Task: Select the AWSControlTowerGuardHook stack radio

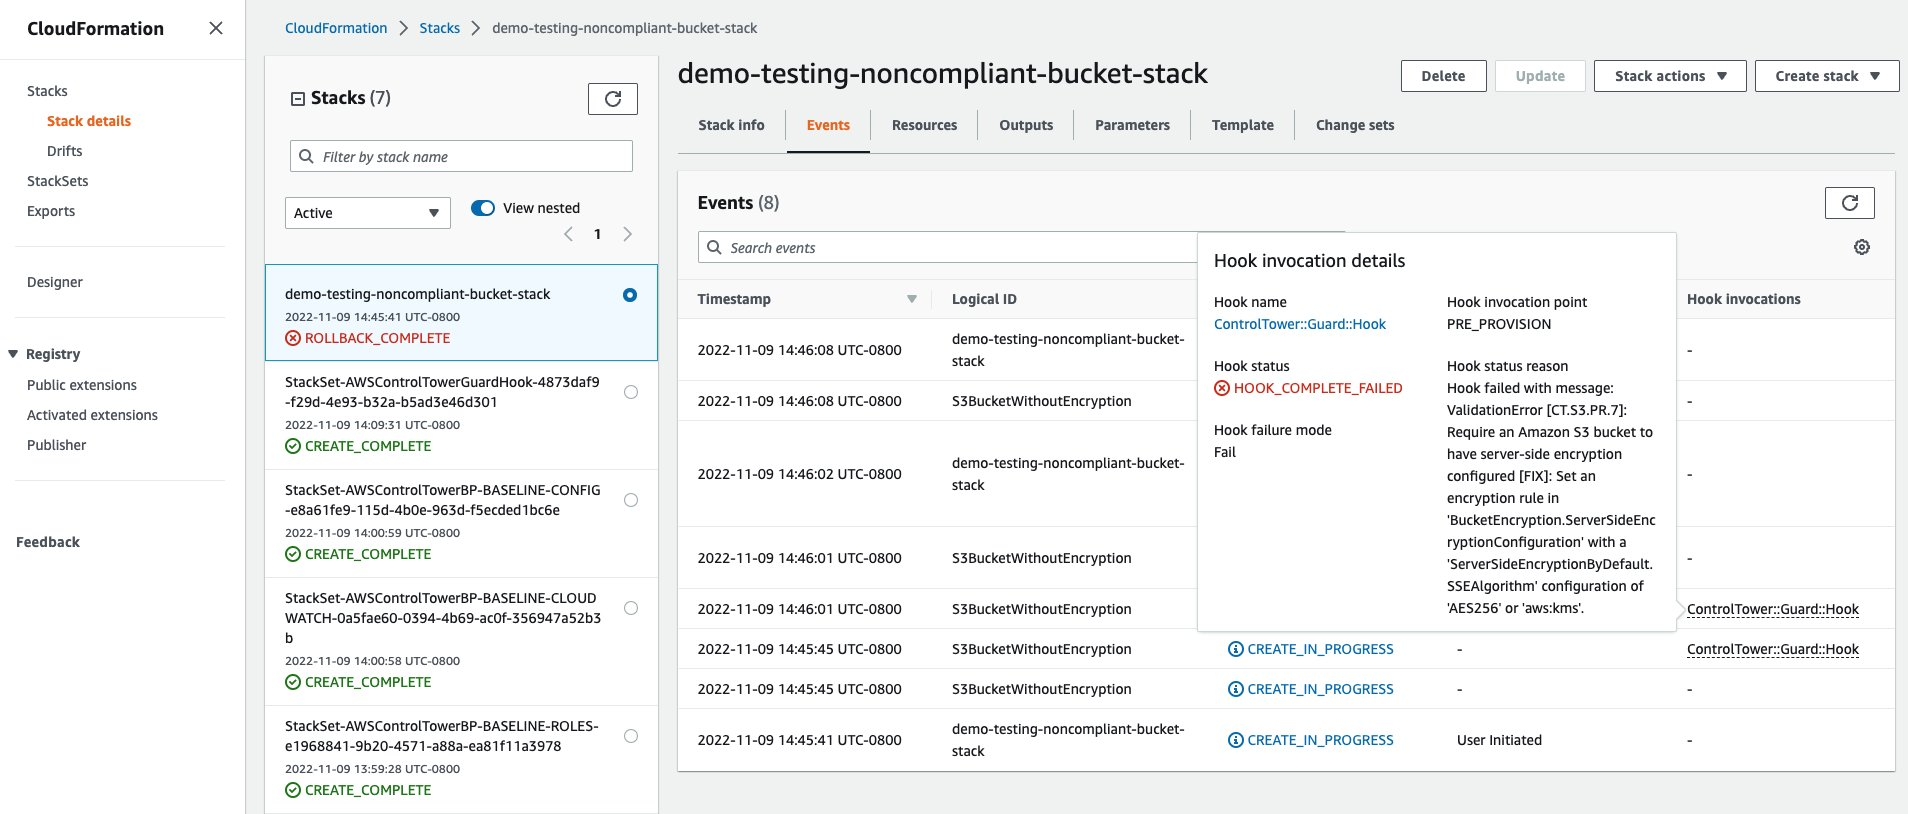Action: click(631, 392)
